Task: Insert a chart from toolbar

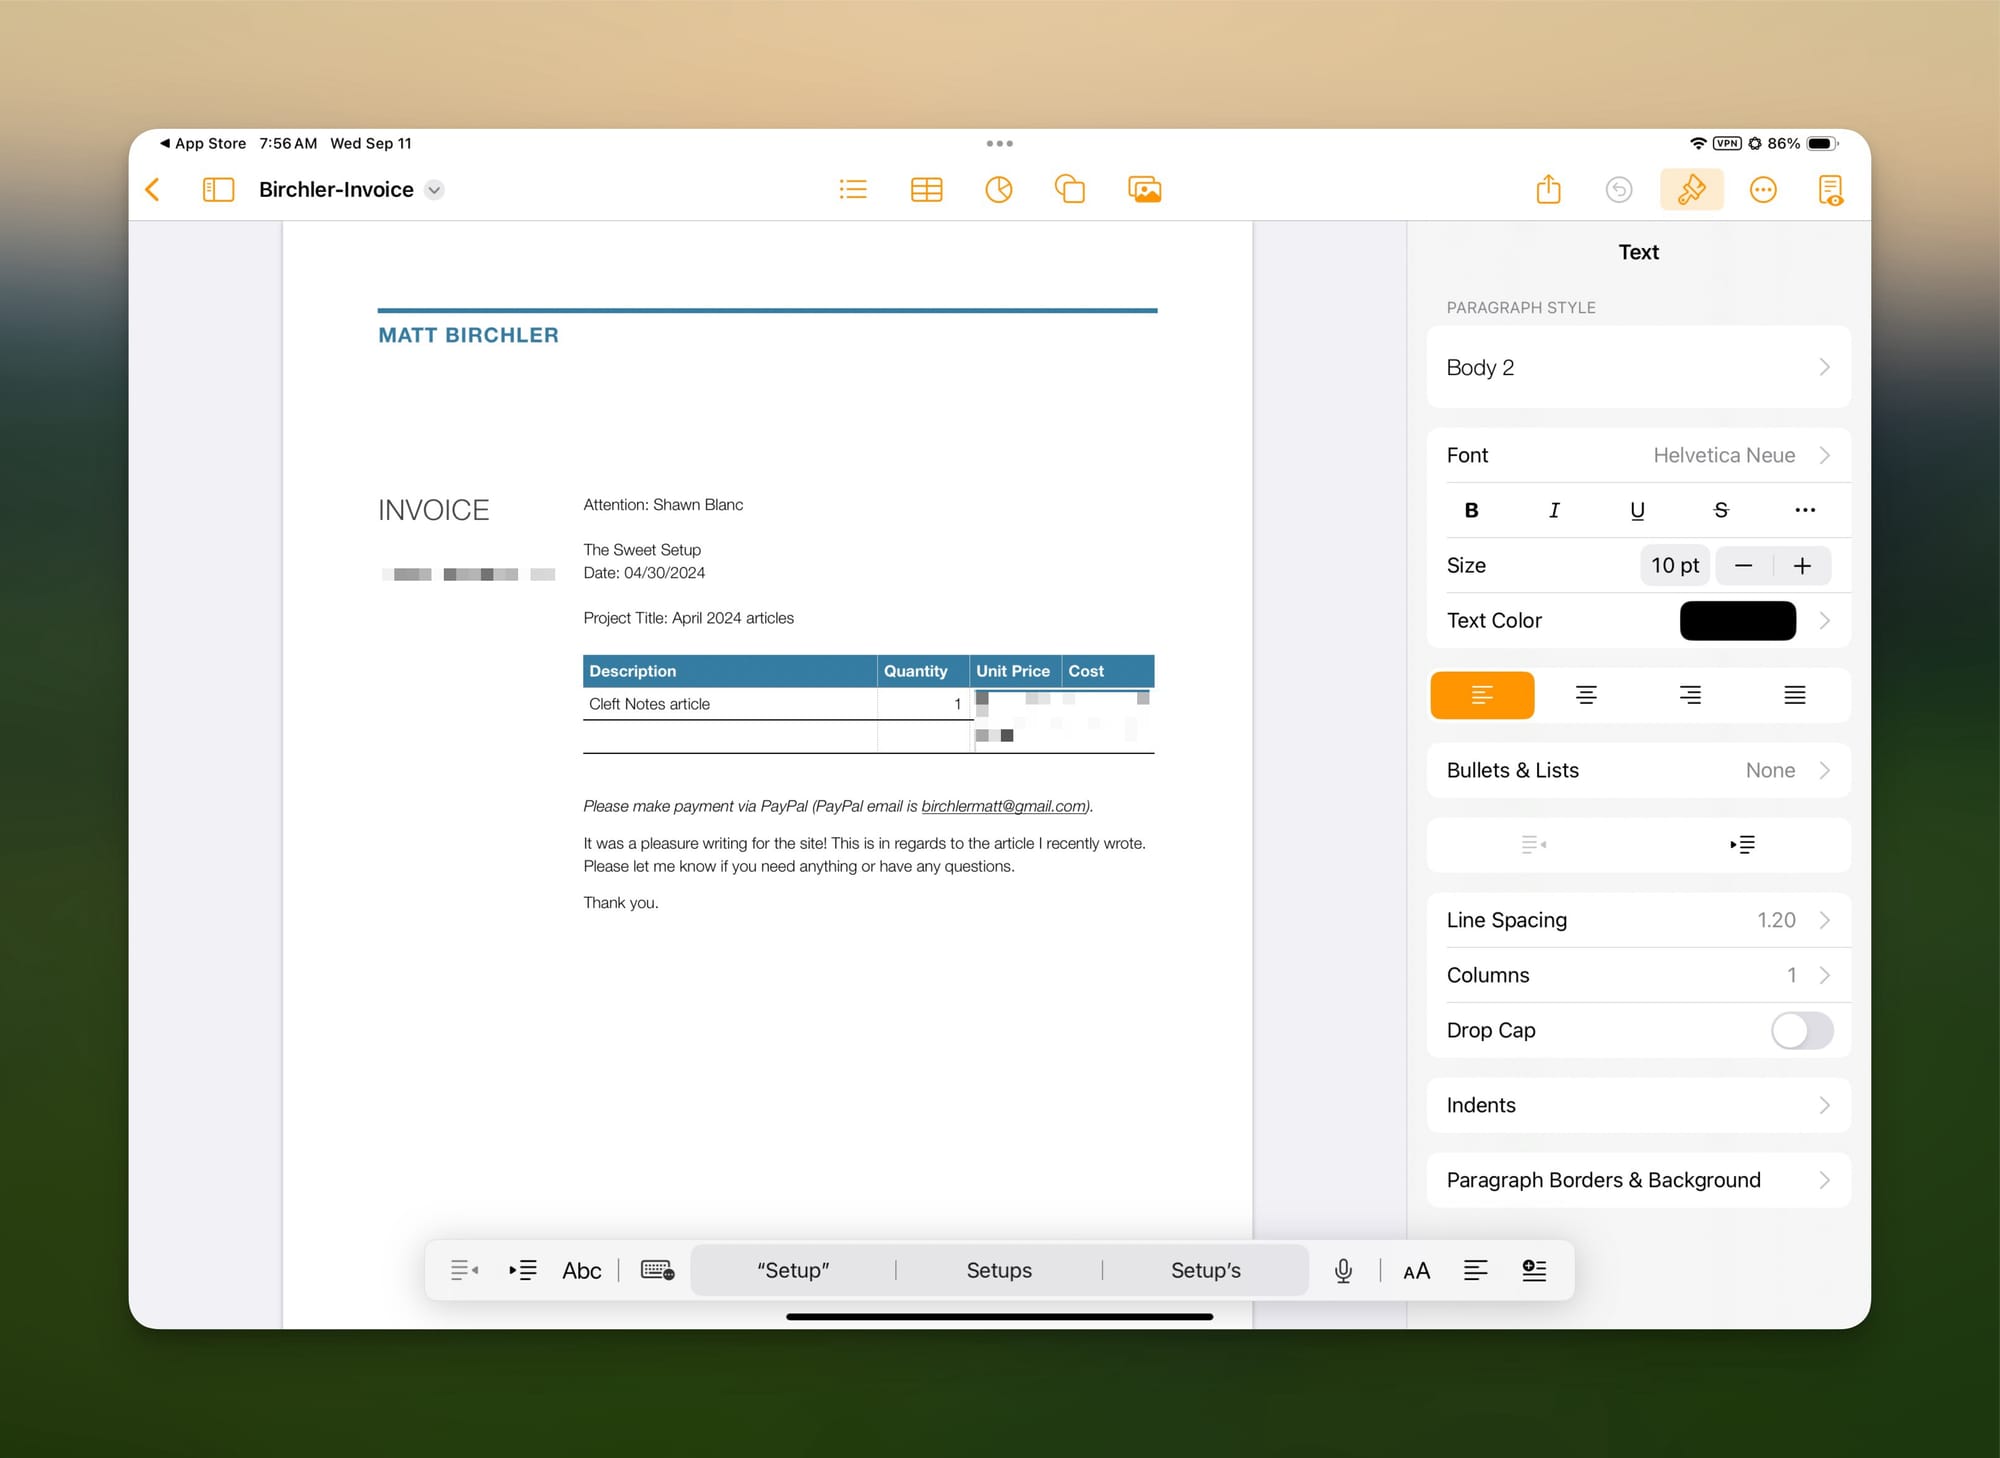Action: pos(998,190)
